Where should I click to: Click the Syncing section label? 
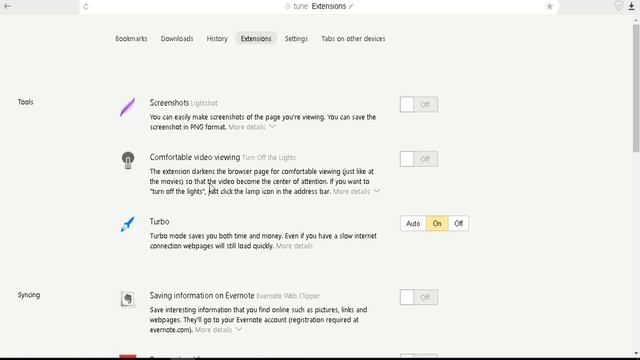(x=29, y=295)
